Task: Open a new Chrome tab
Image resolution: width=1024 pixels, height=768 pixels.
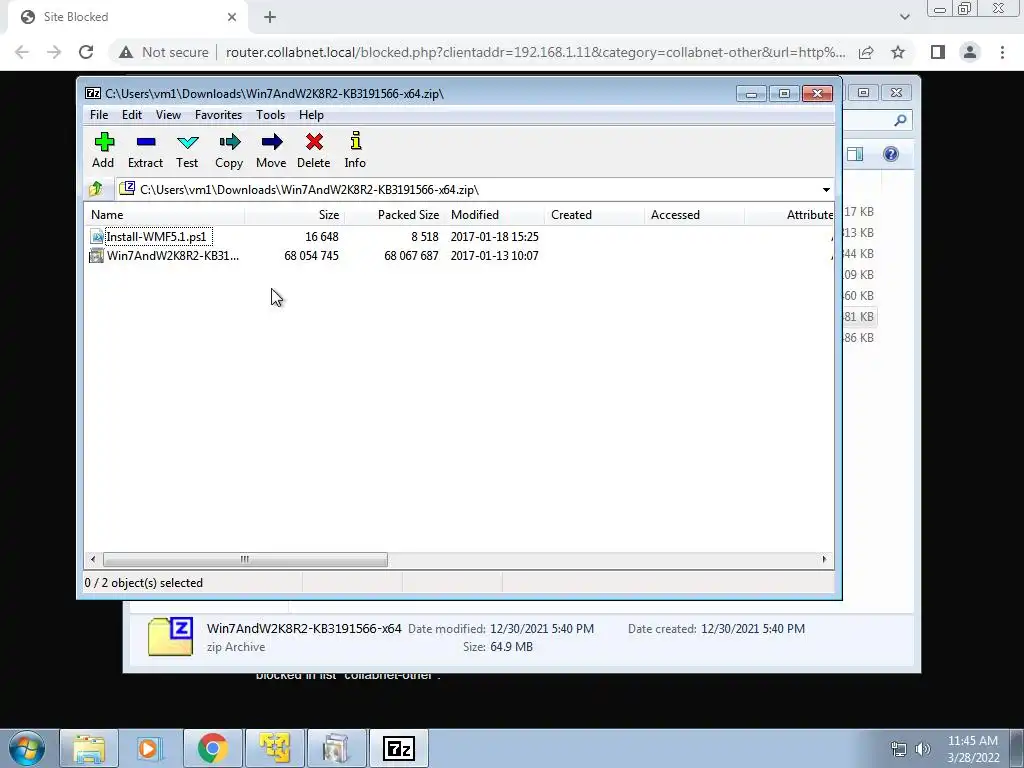Action: [x=270, y=17]
